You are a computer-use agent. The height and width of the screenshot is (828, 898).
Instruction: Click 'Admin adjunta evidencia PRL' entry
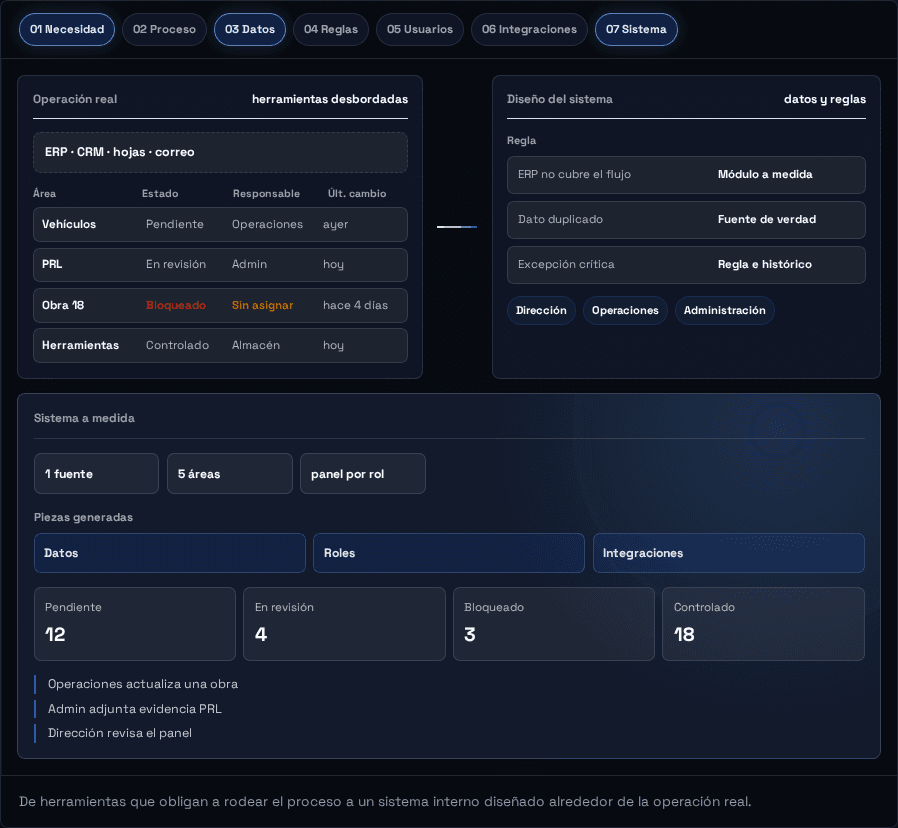(135, 709)
